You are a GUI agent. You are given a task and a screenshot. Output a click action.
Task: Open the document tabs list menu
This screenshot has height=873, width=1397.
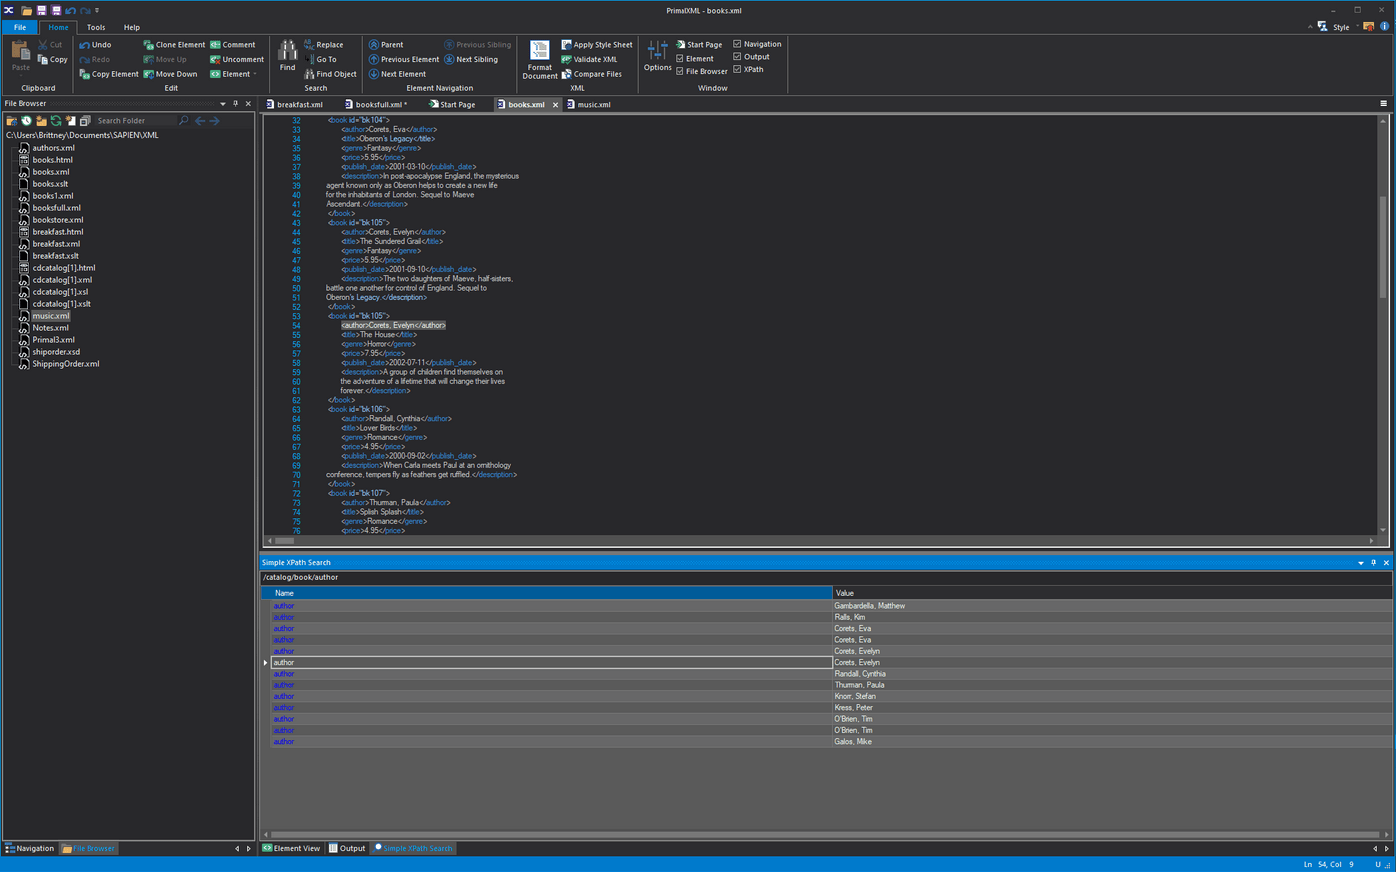coord(1384,104)
